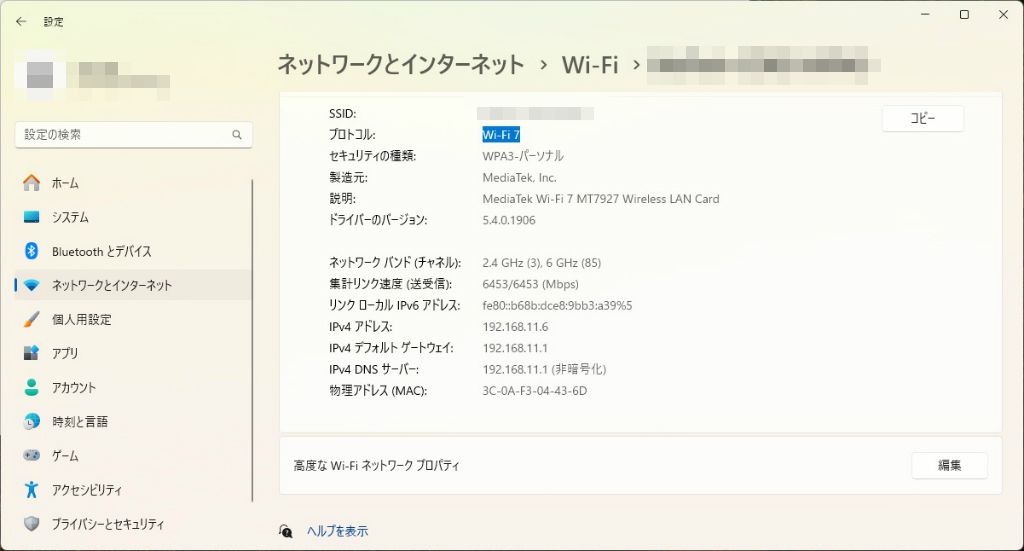The image size is (1024, 551).
Task: Select the System (システム) monitor icon
Action: point(31,217)
